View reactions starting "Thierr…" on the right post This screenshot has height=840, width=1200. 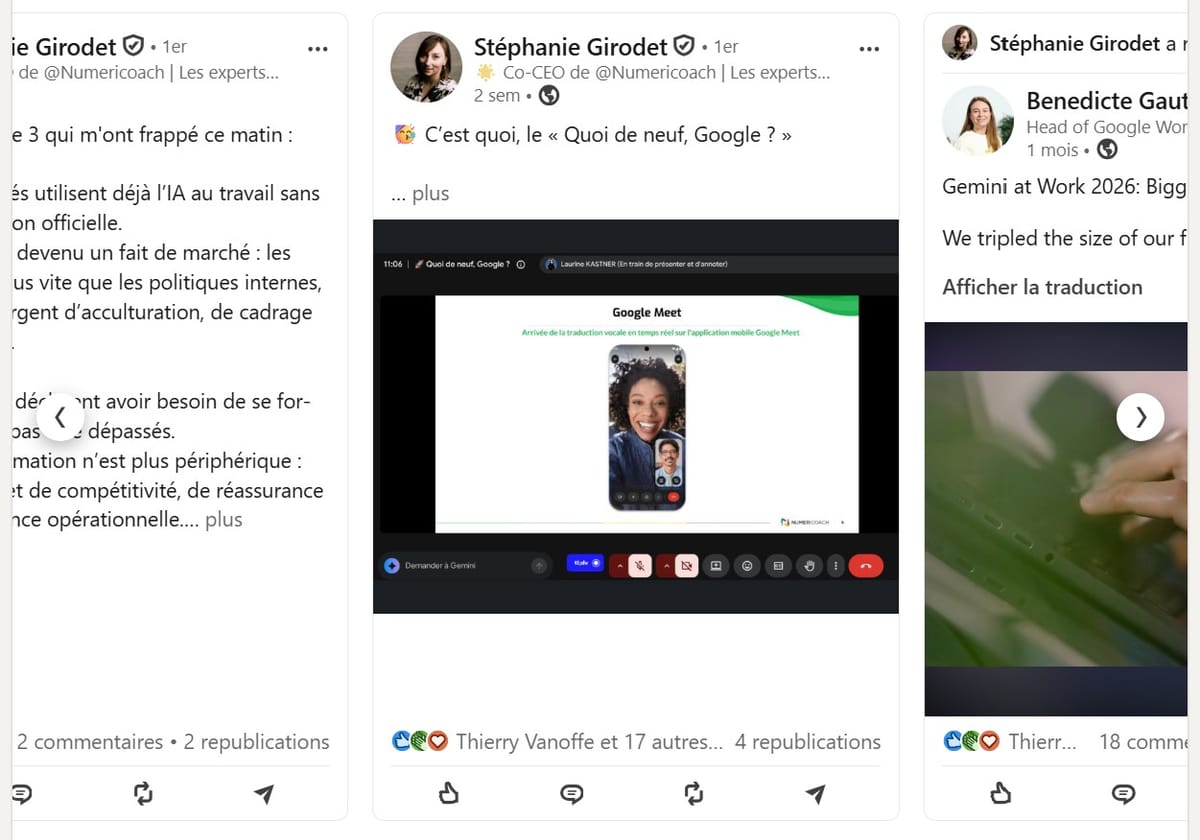click(x=1043, y=742)
